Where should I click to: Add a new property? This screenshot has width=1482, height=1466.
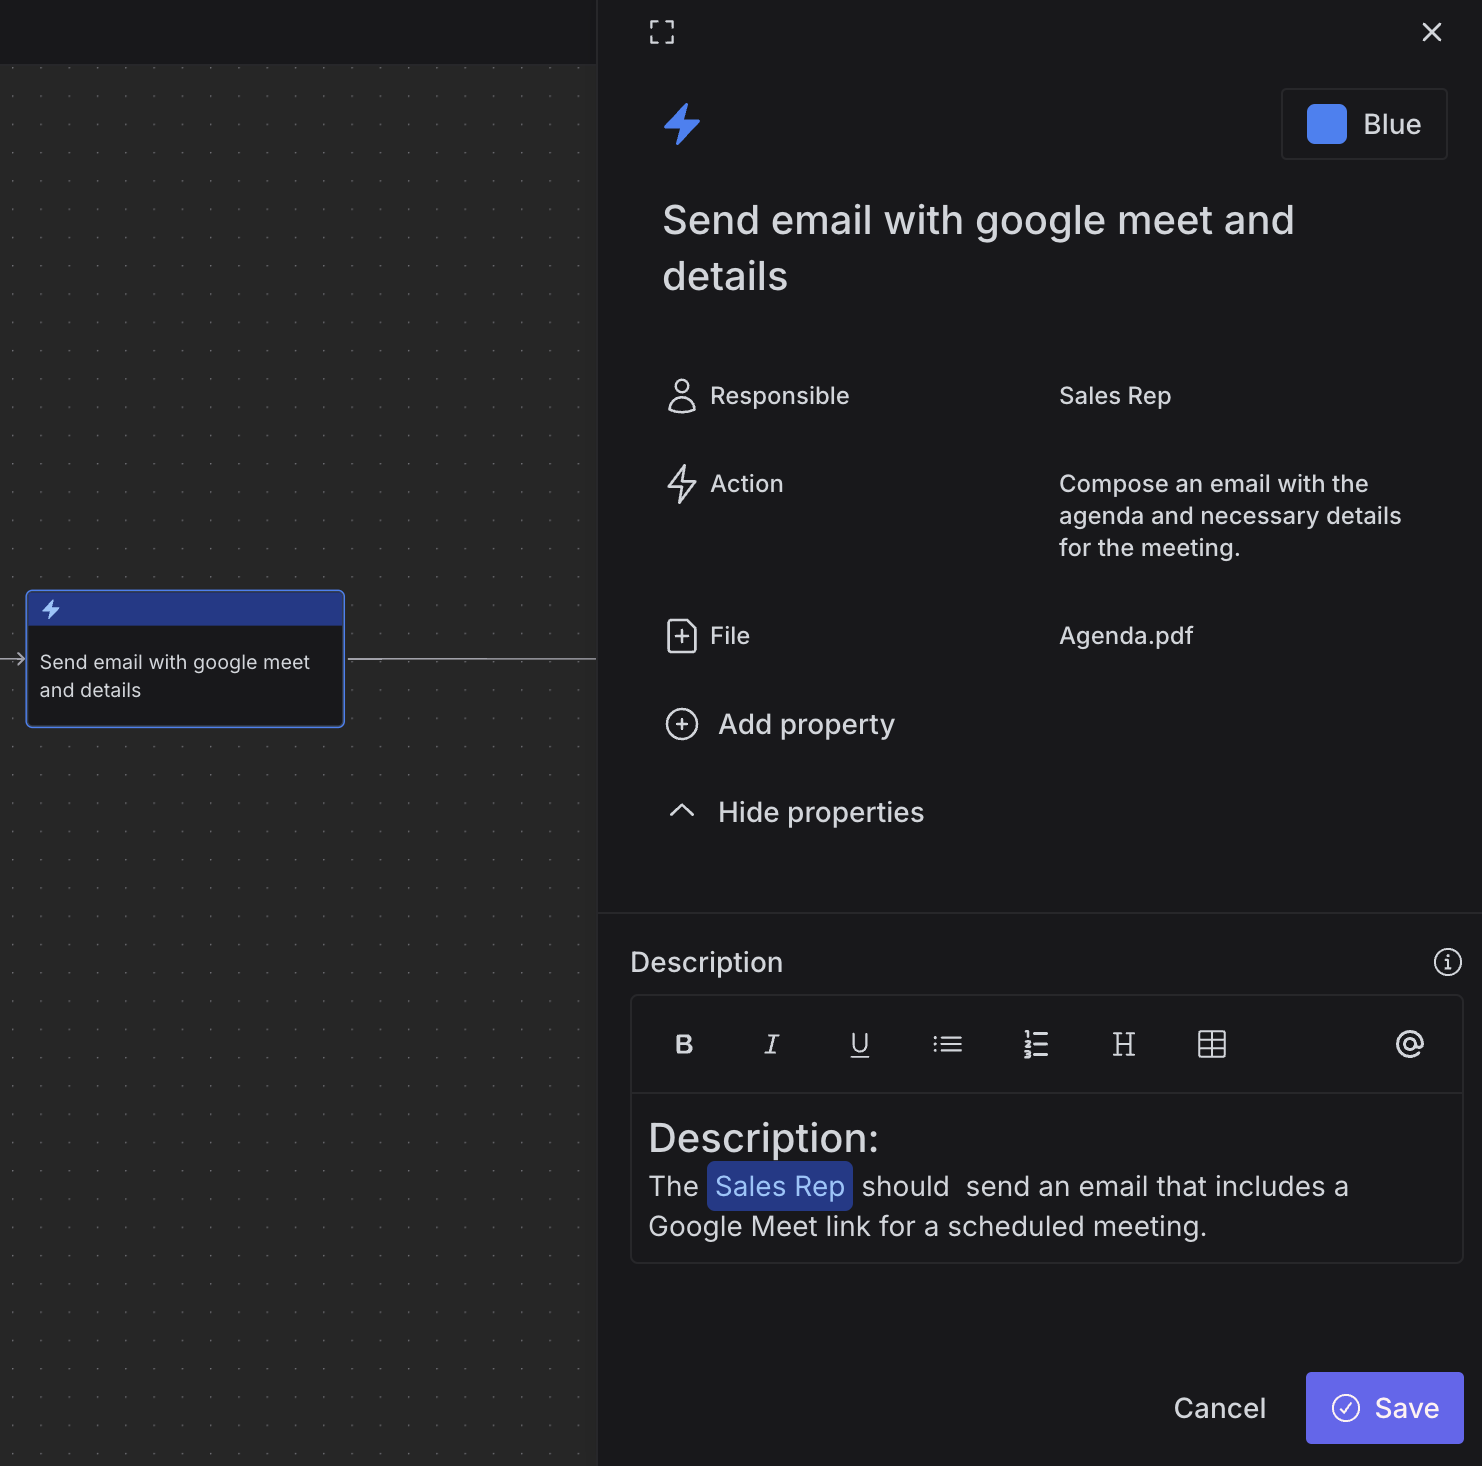[806, 724]
